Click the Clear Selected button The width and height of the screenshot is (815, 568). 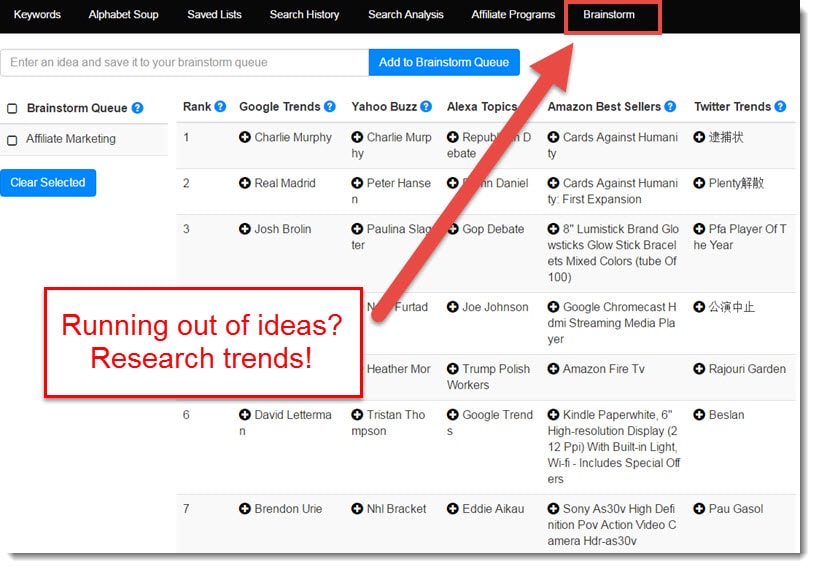(x=48, y=182)
